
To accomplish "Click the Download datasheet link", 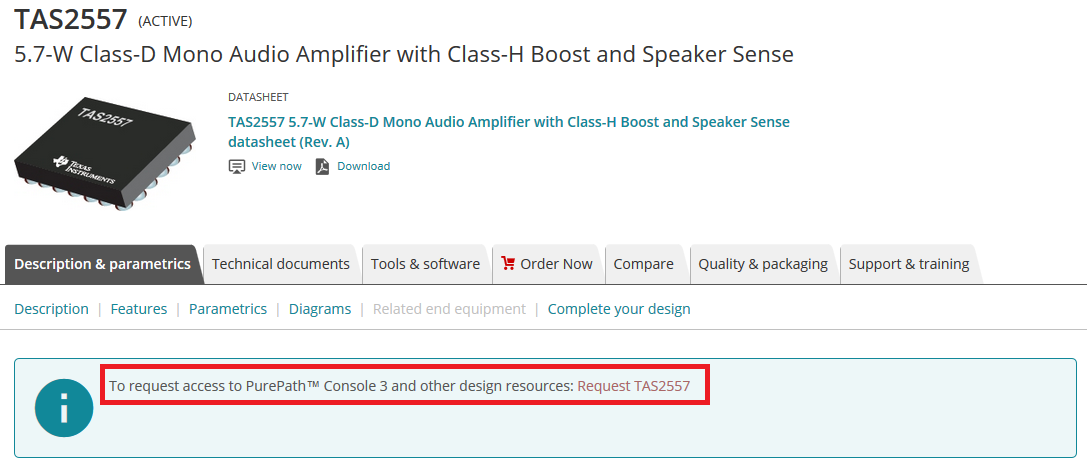I will pyautogui.click(x=363, y=166).
